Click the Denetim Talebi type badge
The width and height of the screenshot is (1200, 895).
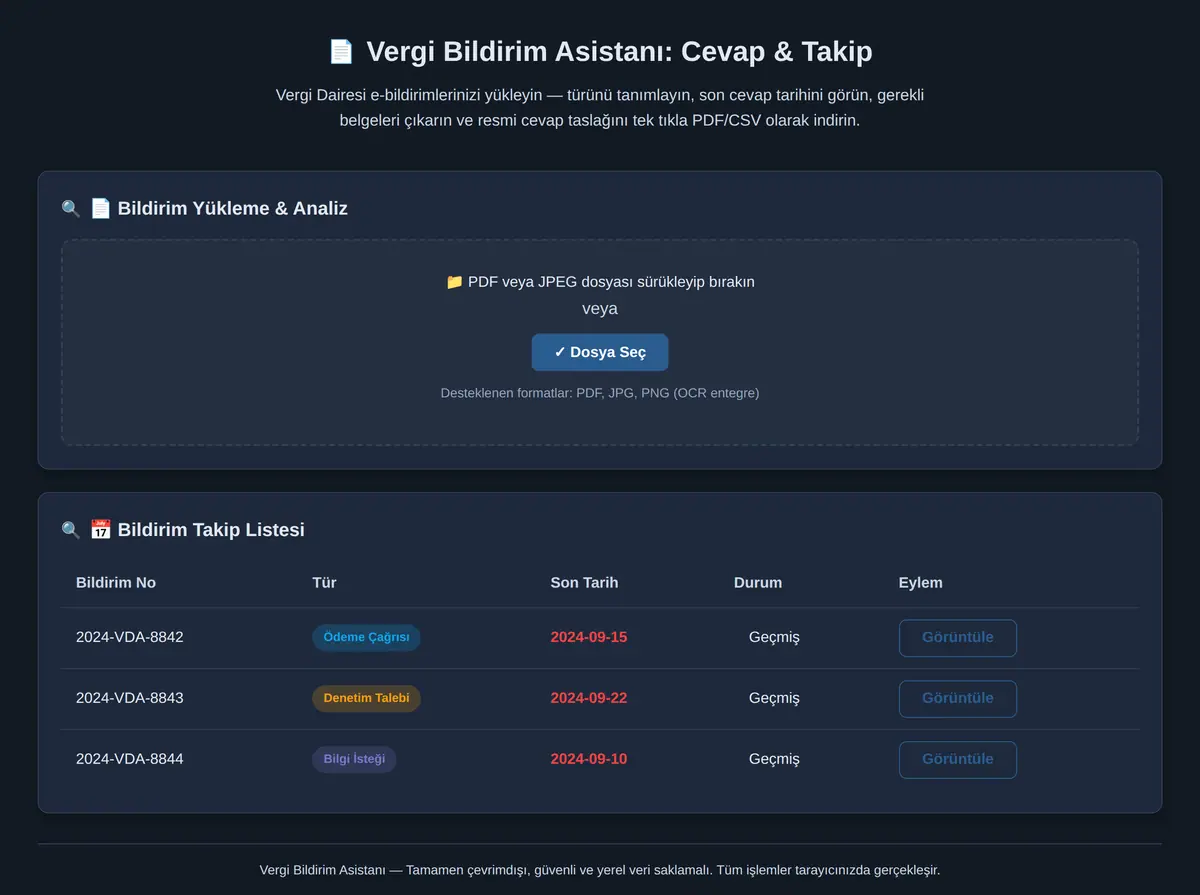[x=366, y=699]
